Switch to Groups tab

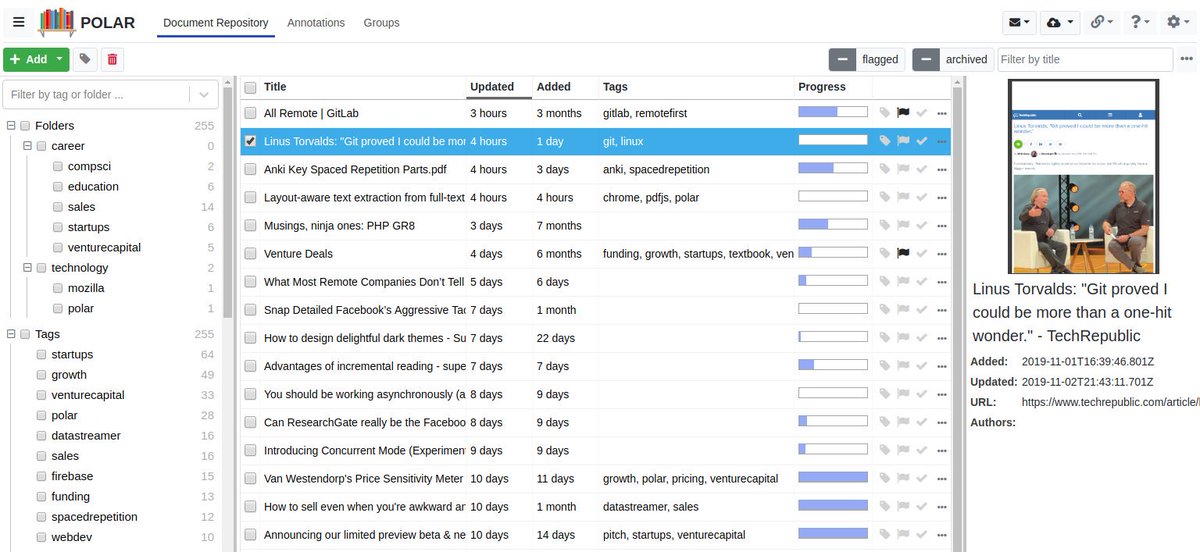pos(381,22)
